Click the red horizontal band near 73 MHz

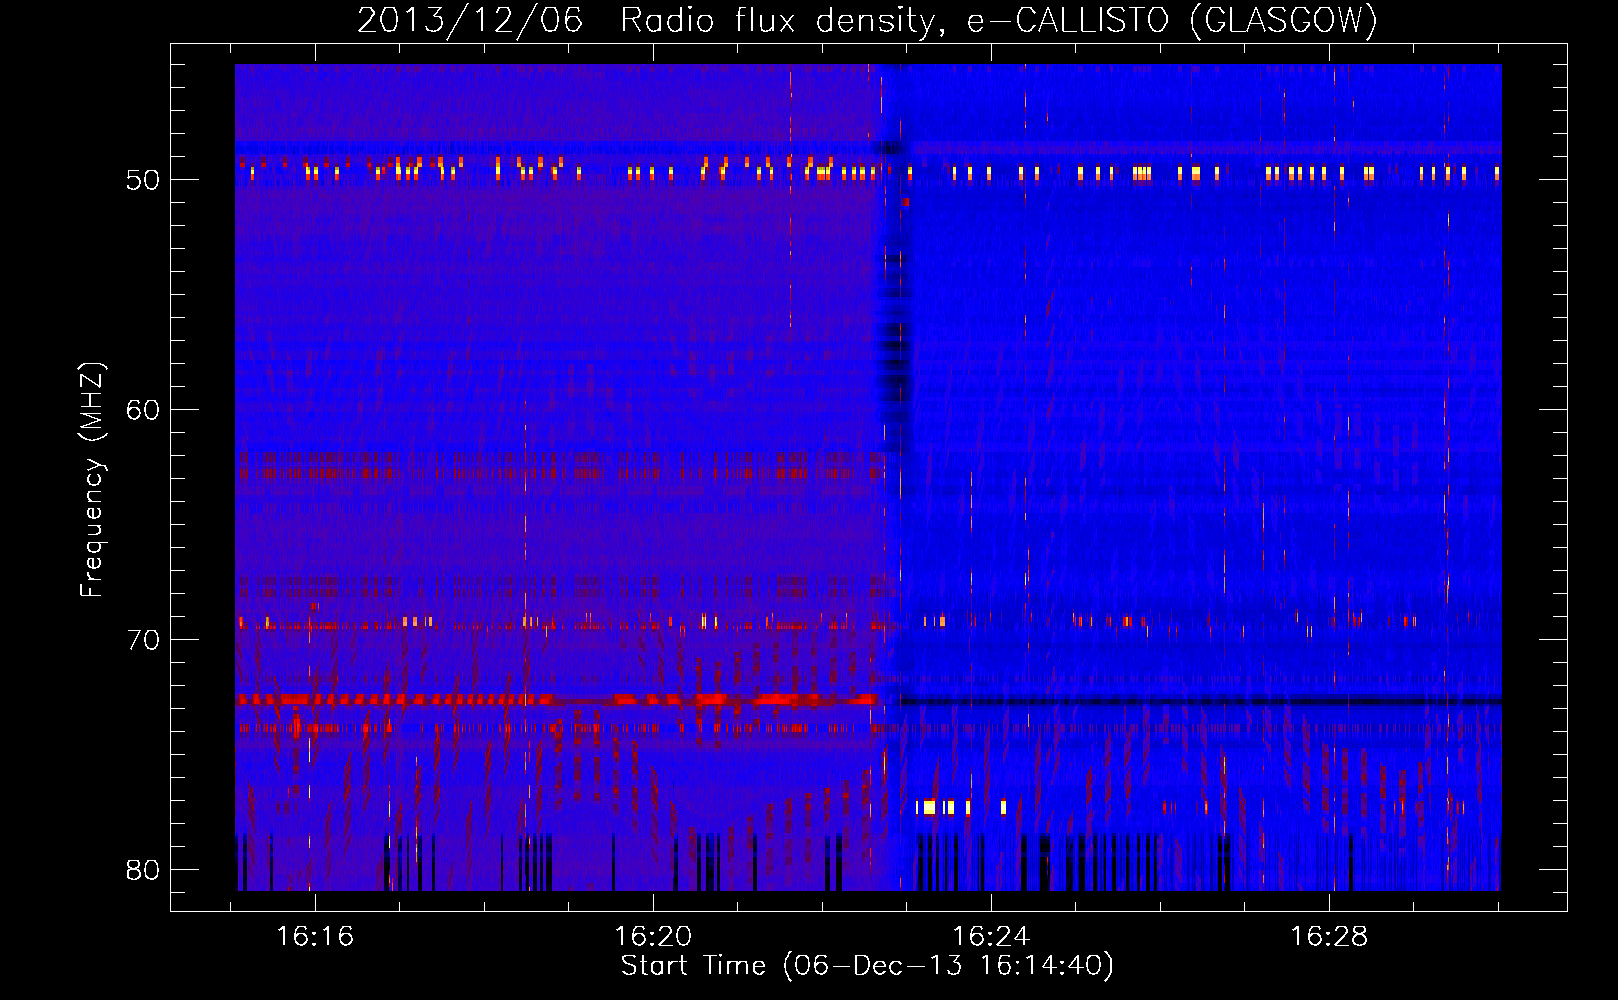(556, 699)
